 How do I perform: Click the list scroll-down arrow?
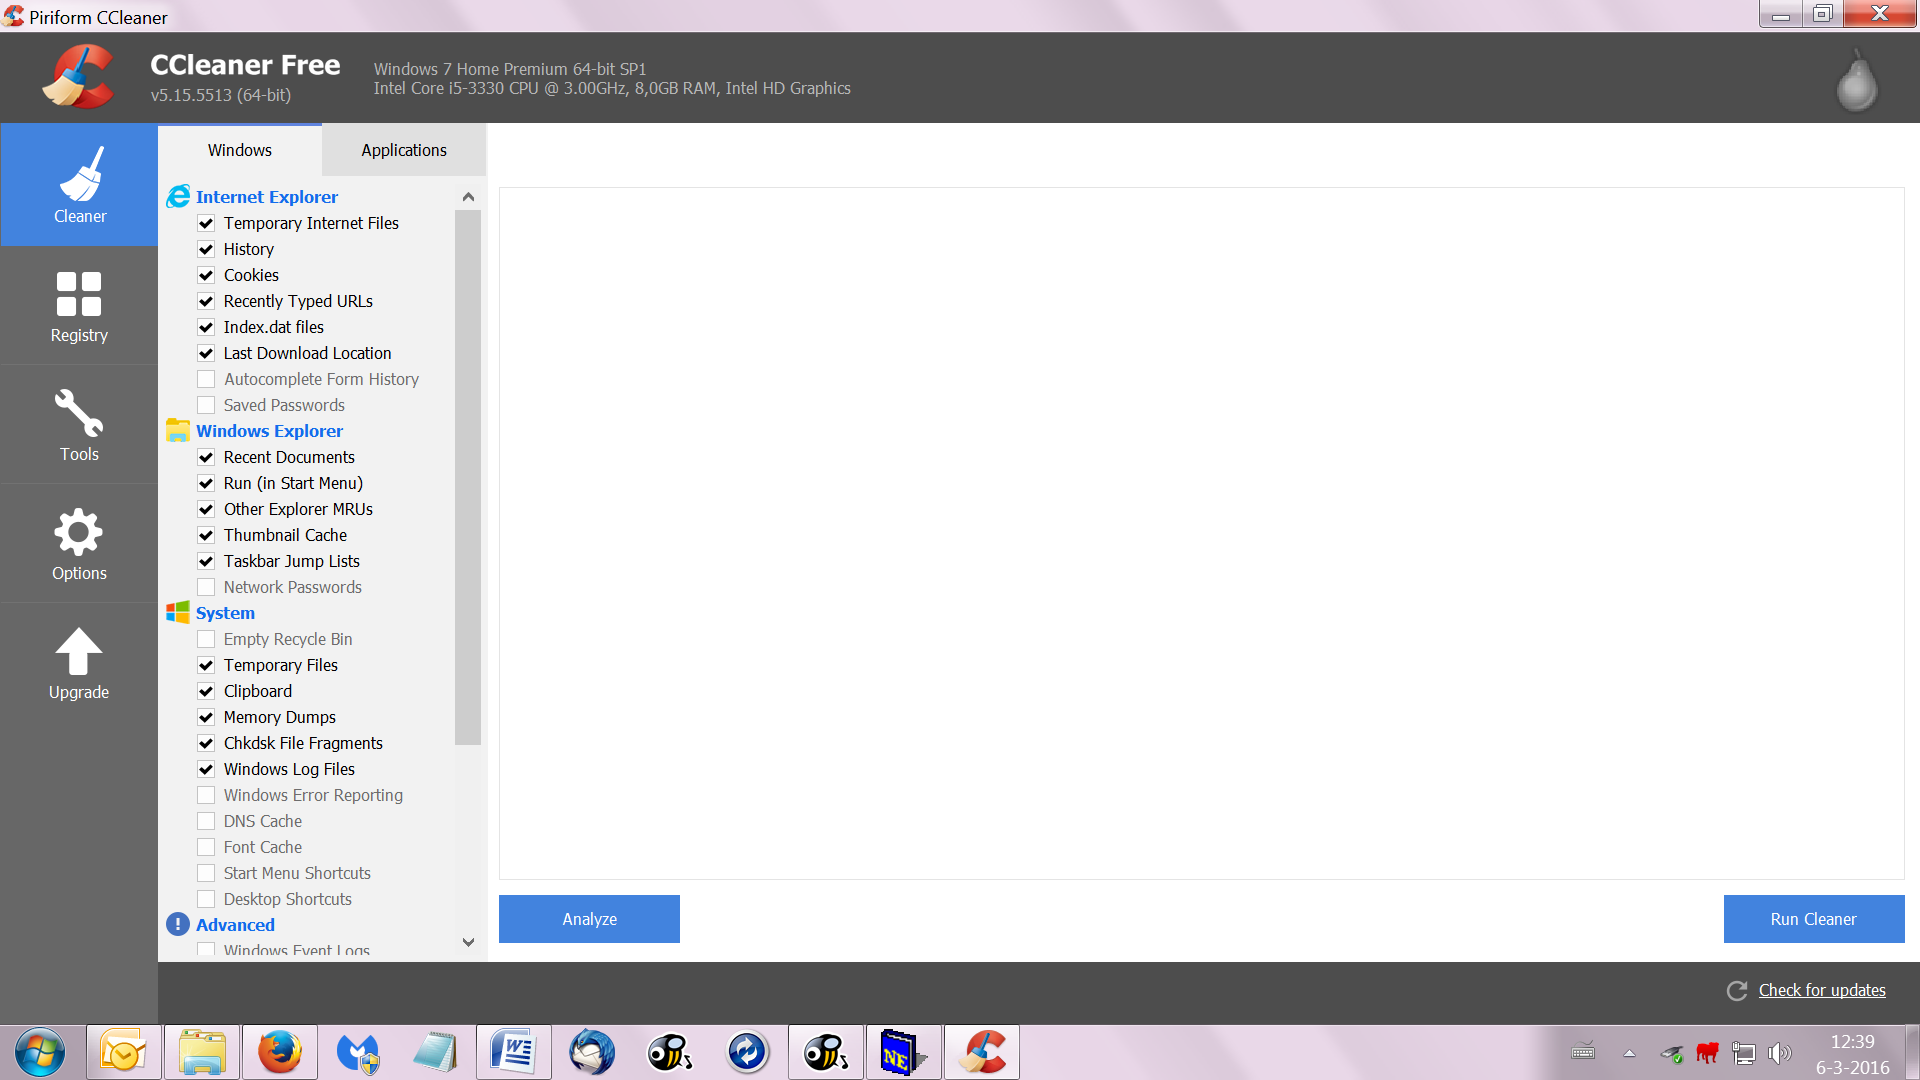(468, 942)
